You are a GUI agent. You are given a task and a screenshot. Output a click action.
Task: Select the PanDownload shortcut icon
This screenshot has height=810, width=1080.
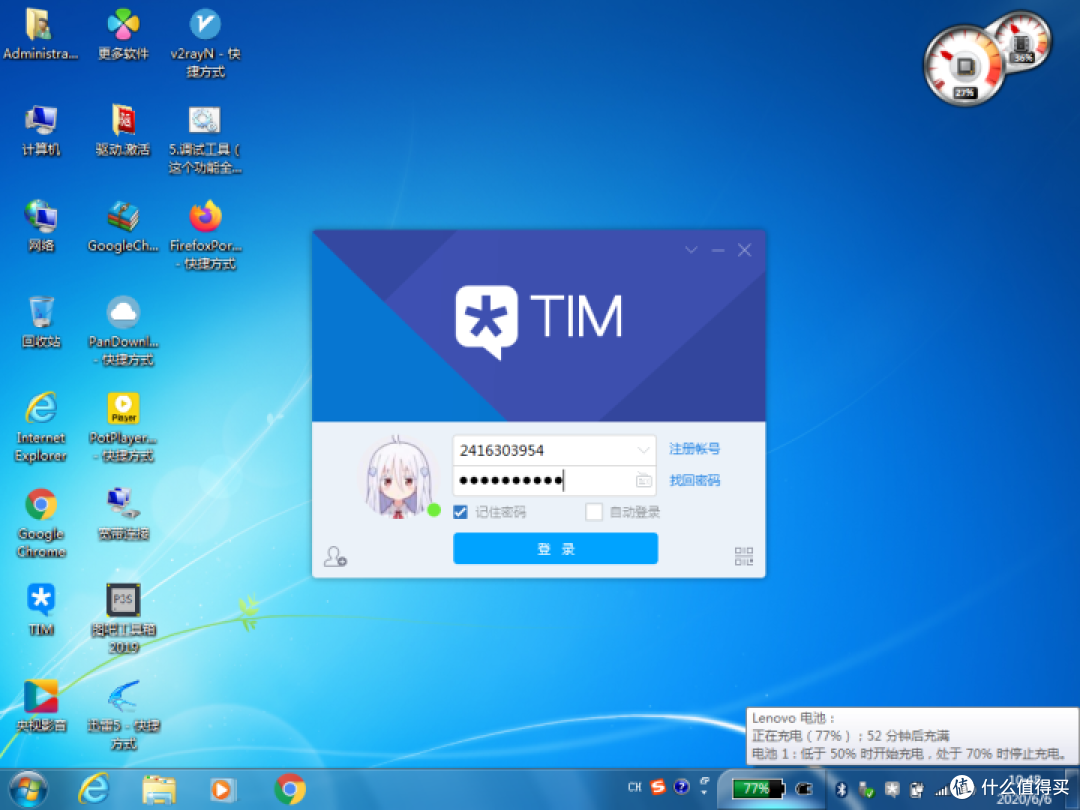coord(123,331)
